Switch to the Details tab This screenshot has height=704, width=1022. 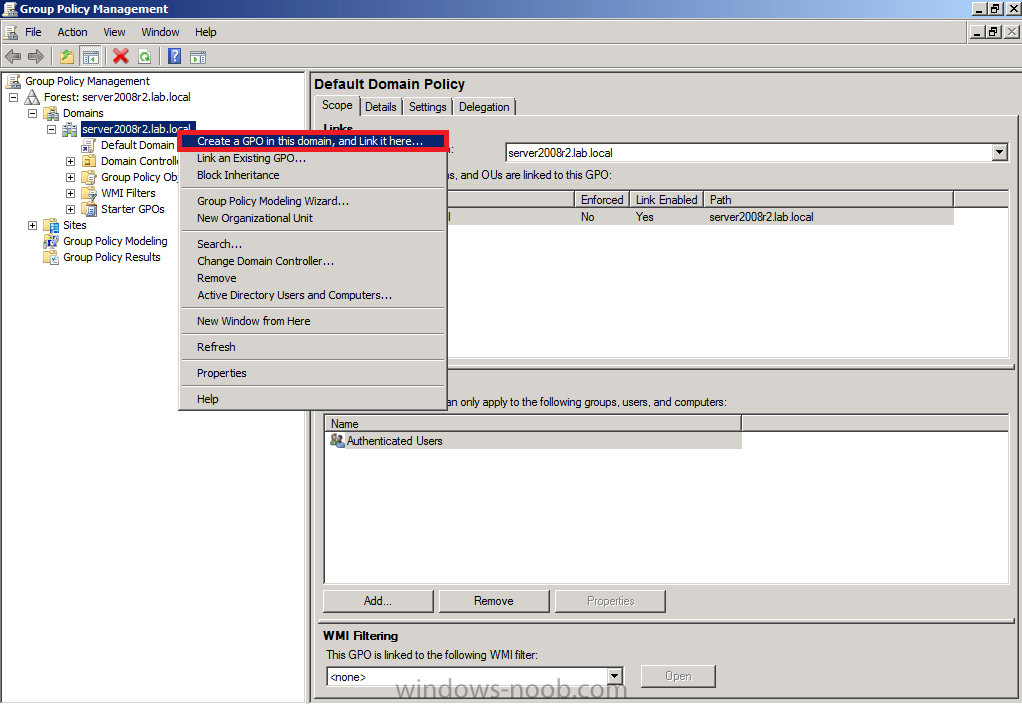(x=381, y=107)
